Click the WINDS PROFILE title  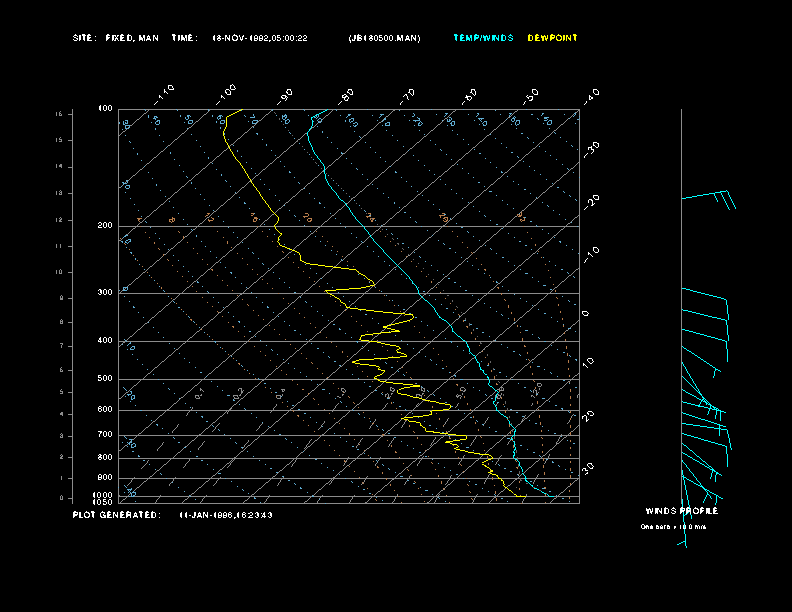click(681, 511)
